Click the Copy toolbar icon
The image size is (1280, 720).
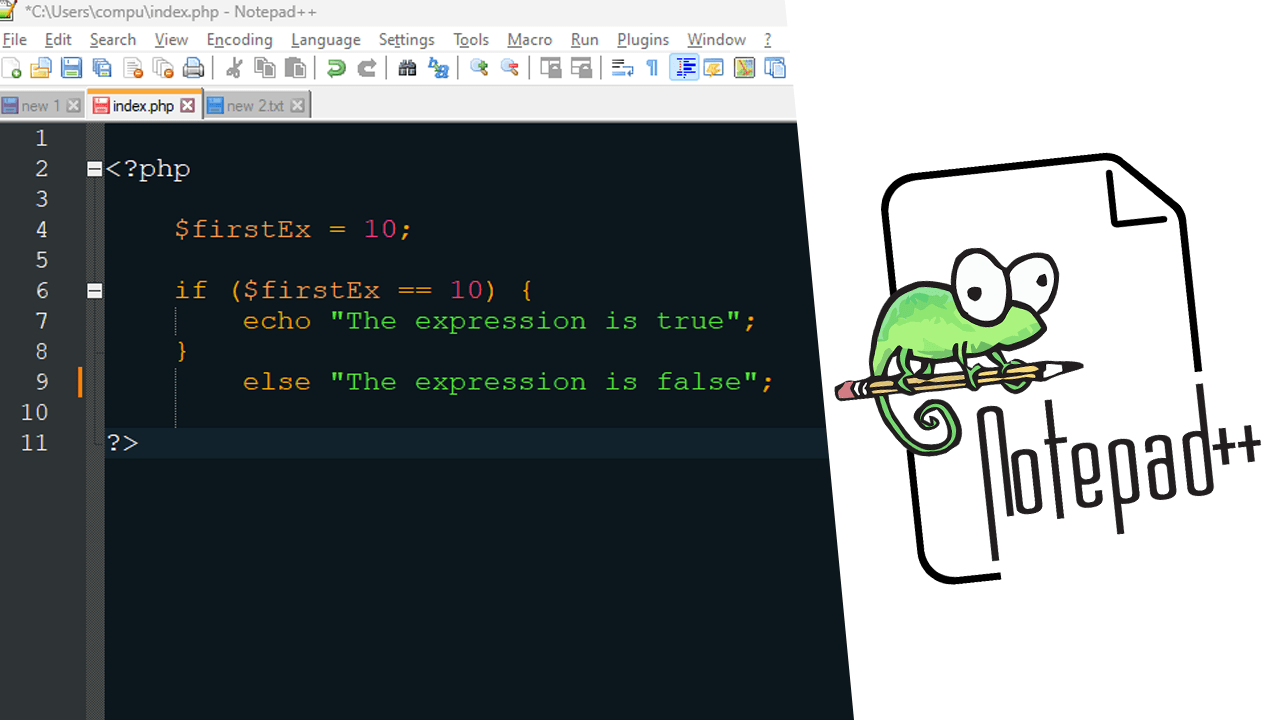click(x=265, y=68)
